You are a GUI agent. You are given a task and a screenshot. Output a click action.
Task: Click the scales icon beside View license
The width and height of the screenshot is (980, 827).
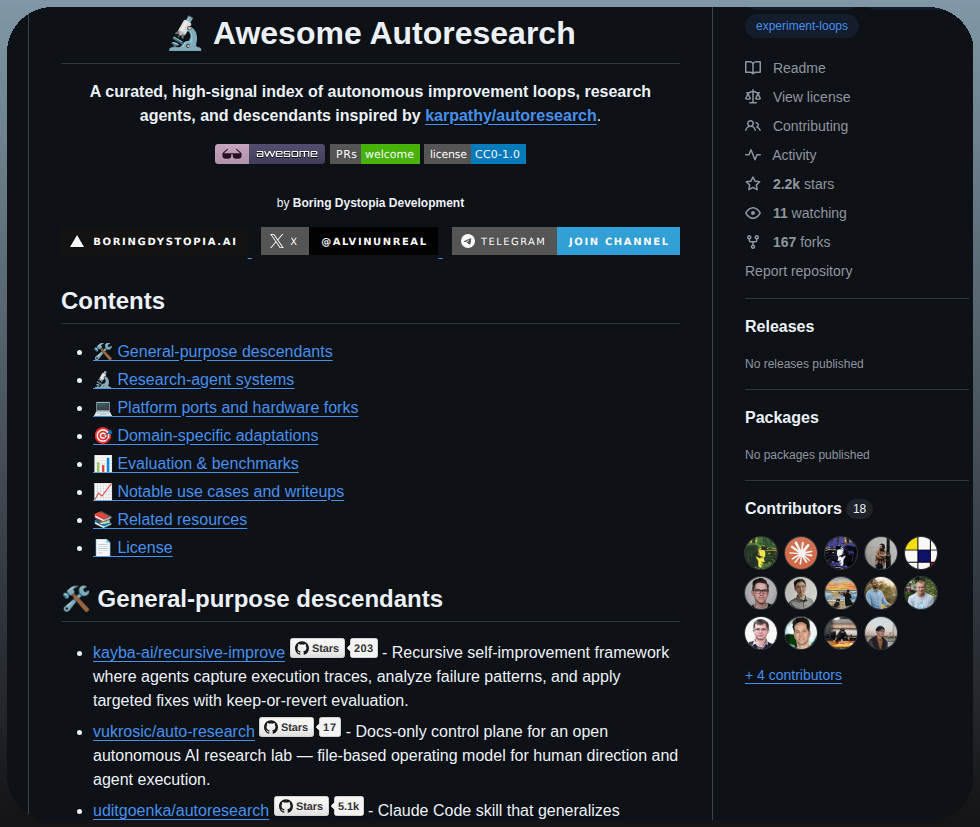(753, 97)
